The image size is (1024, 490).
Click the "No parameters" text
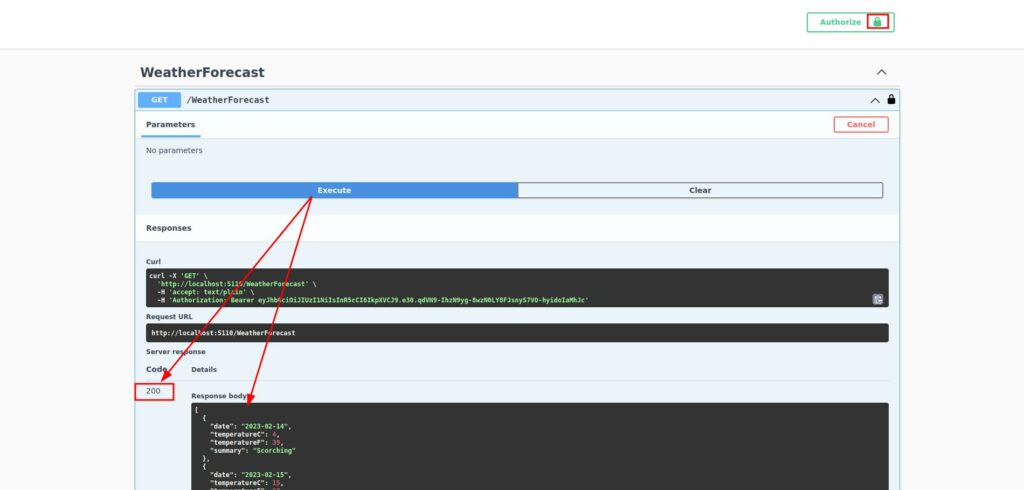coord(174,151)
